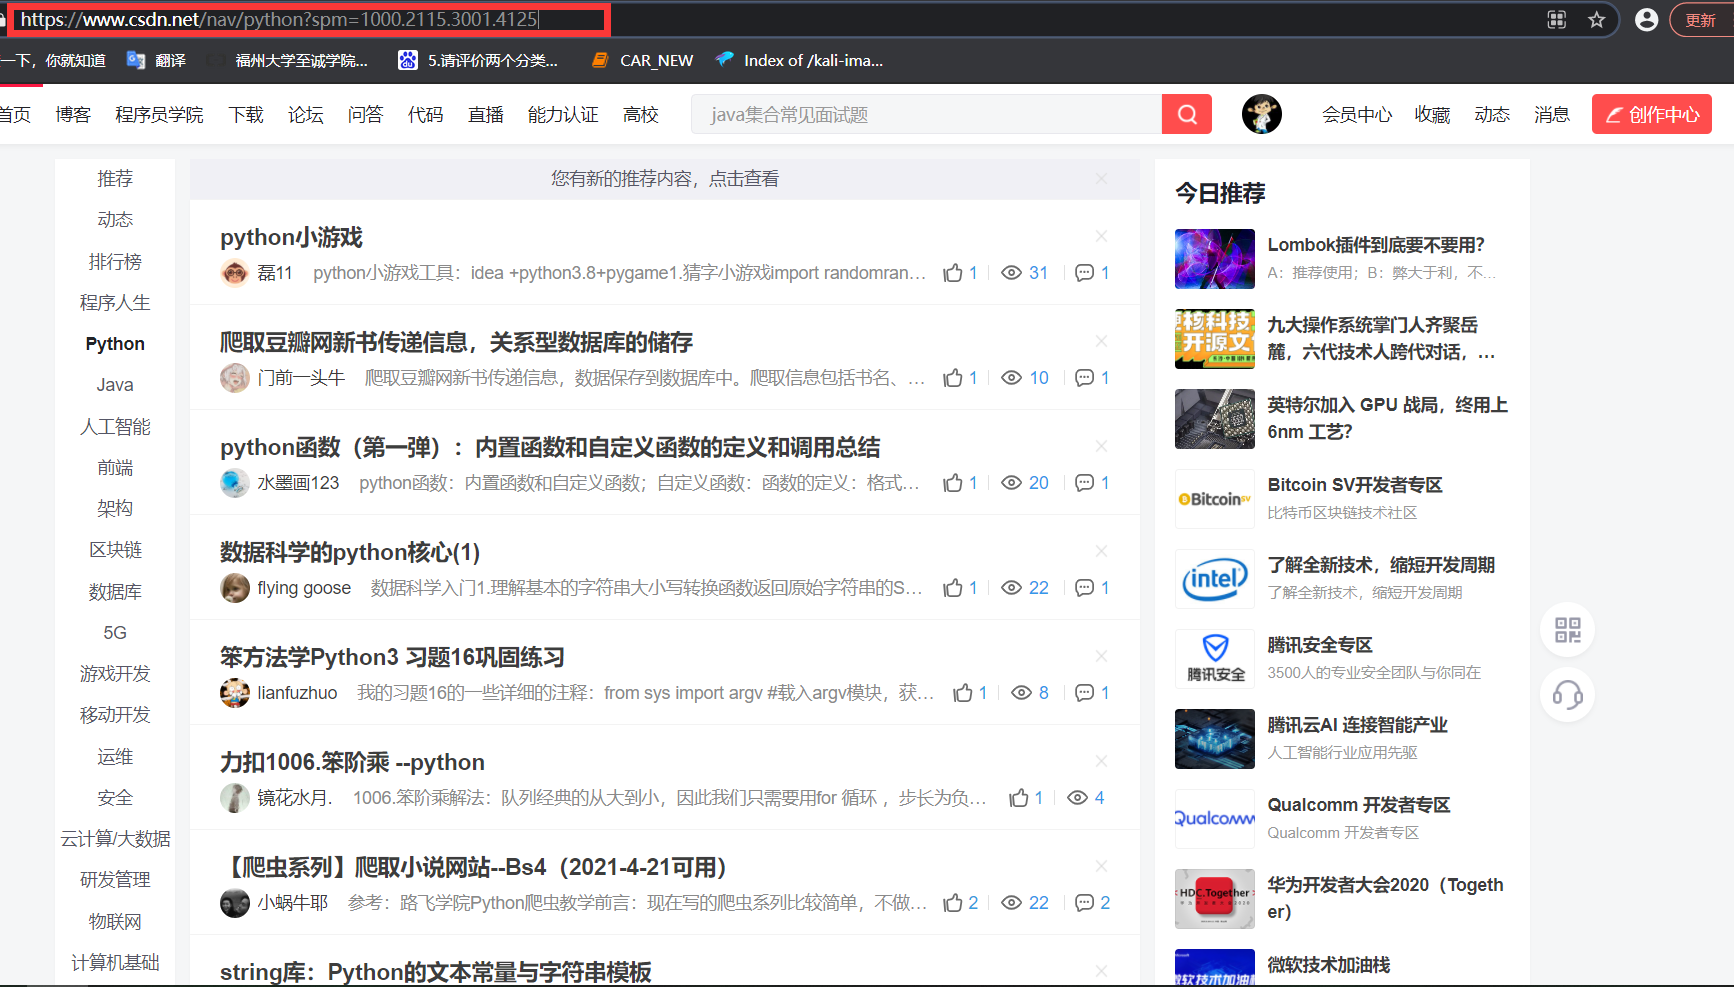This screenshot has width=1734, height=987.
Task: Open 会员中心 link
Action: pyautogui.click(x=1357, y=115)
